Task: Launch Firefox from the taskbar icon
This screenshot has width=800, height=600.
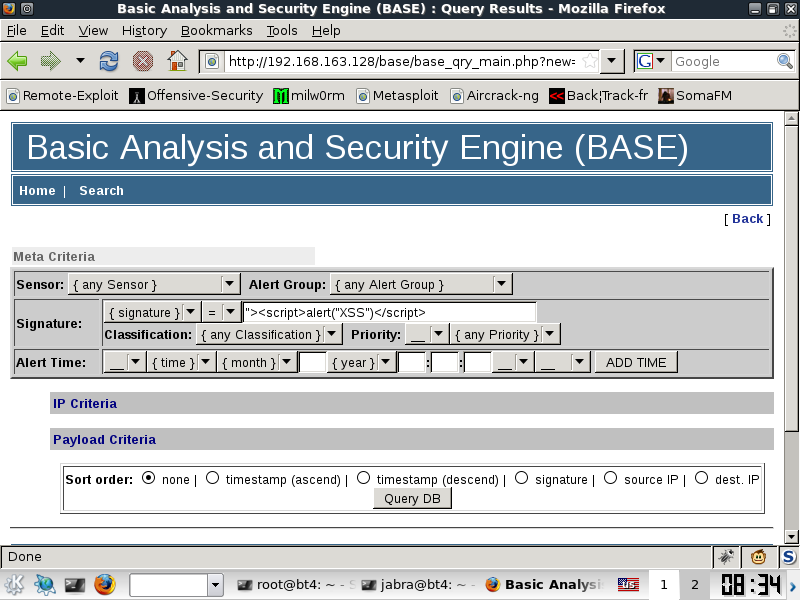Action: 105,585
